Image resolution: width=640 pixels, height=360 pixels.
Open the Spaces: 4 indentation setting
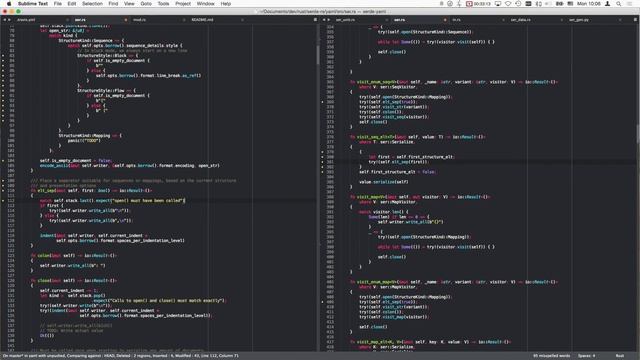[x=587, y=356]
